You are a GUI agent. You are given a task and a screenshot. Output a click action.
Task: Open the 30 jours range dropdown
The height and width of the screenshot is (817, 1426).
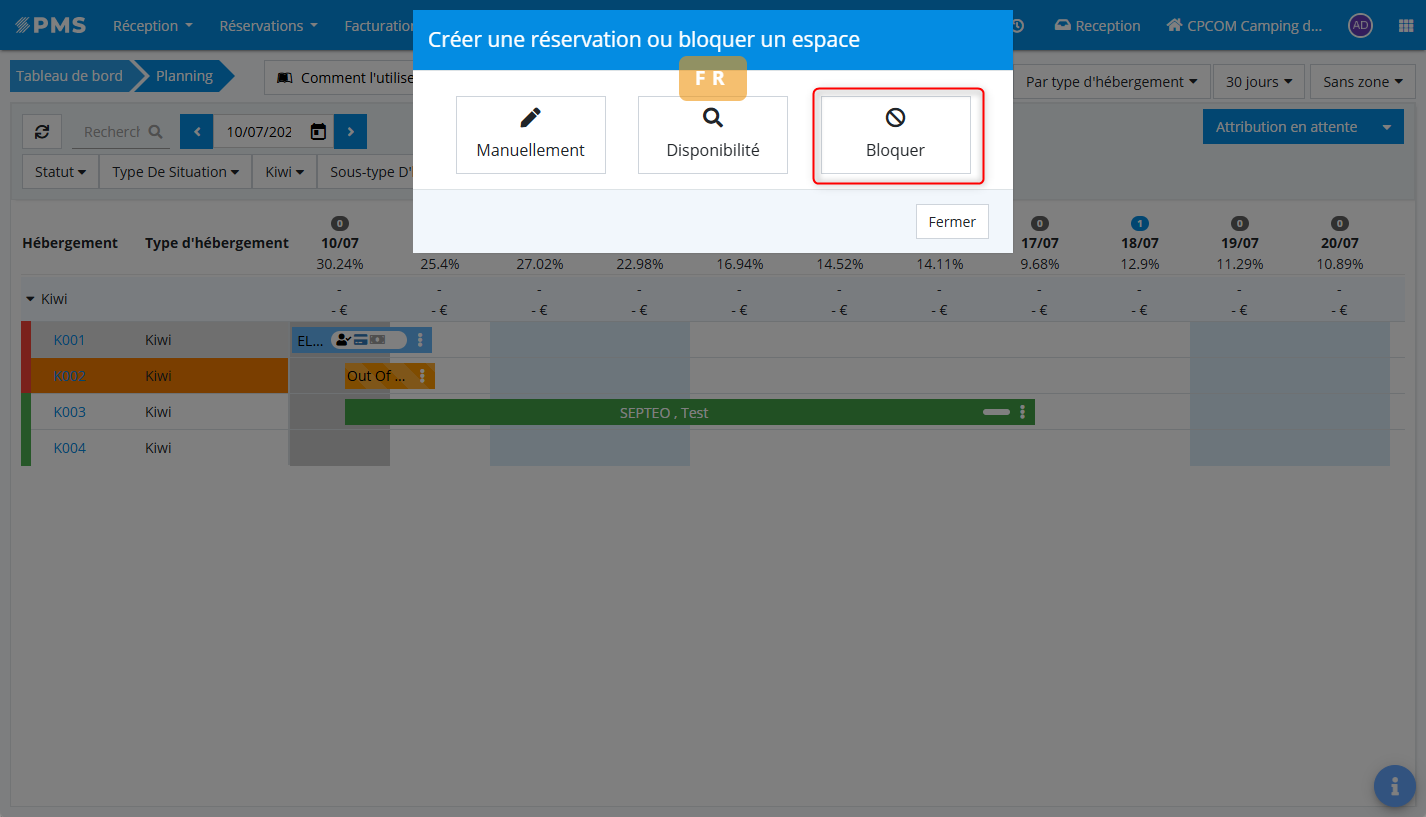click(x=1258, y=82)
